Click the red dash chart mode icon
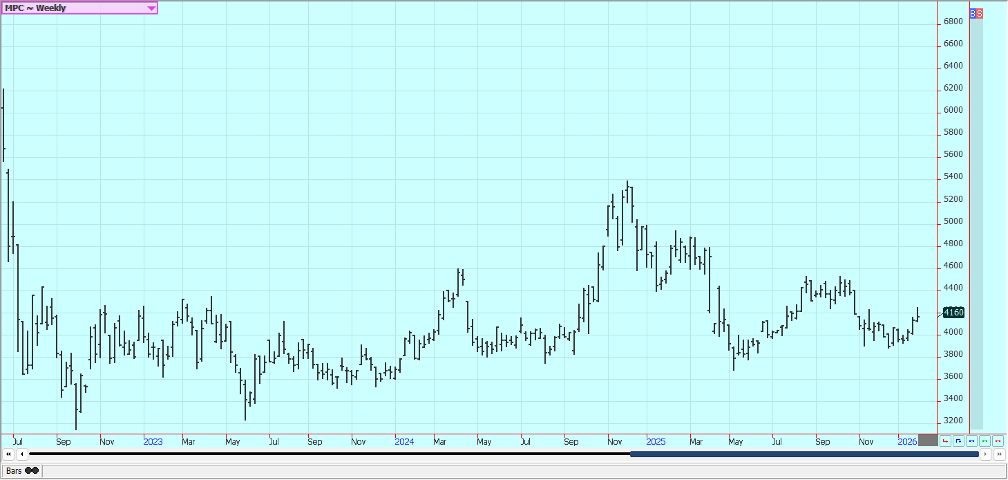The image size is (1008, 480). tap(998, 440)
